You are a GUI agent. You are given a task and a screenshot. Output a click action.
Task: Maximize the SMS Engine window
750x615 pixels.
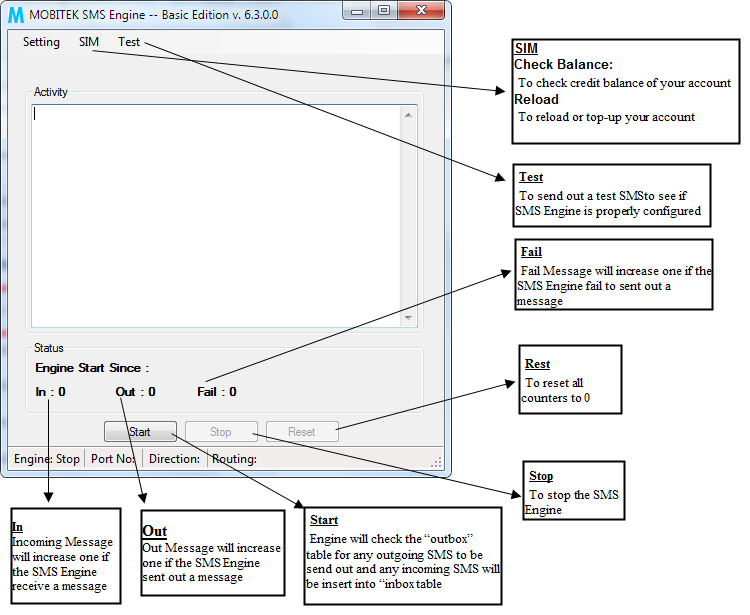[x=384, y=10]
